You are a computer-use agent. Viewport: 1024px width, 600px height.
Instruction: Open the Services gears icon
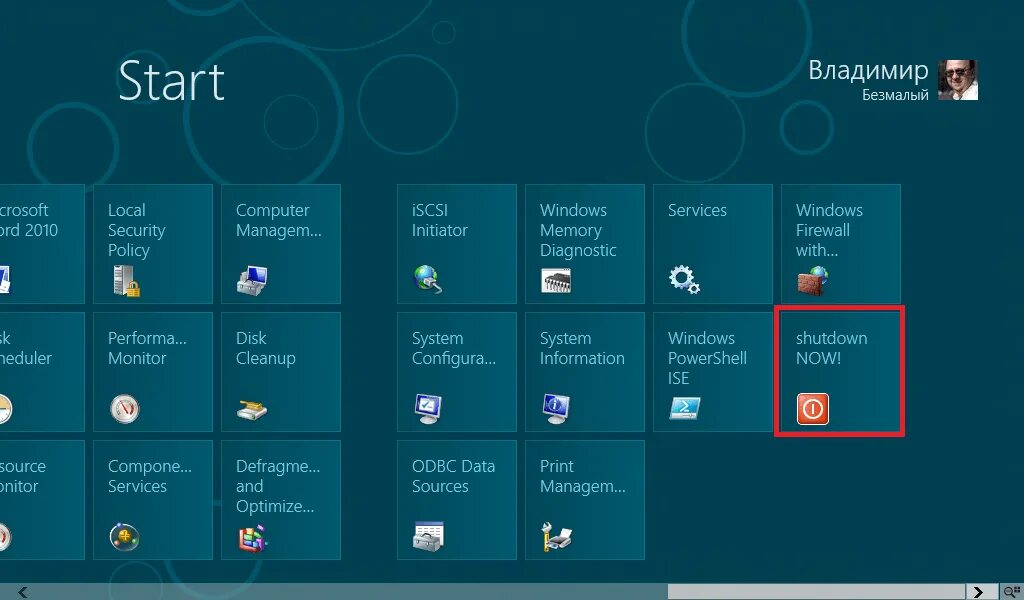[684, 279]
